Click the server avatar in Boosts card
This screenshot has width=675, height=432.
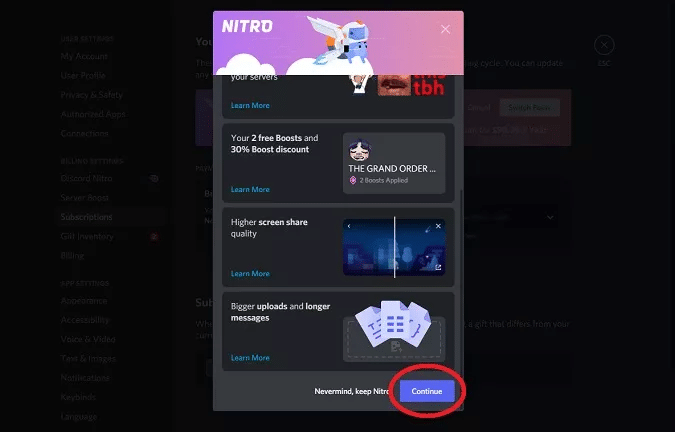(360, 150)
